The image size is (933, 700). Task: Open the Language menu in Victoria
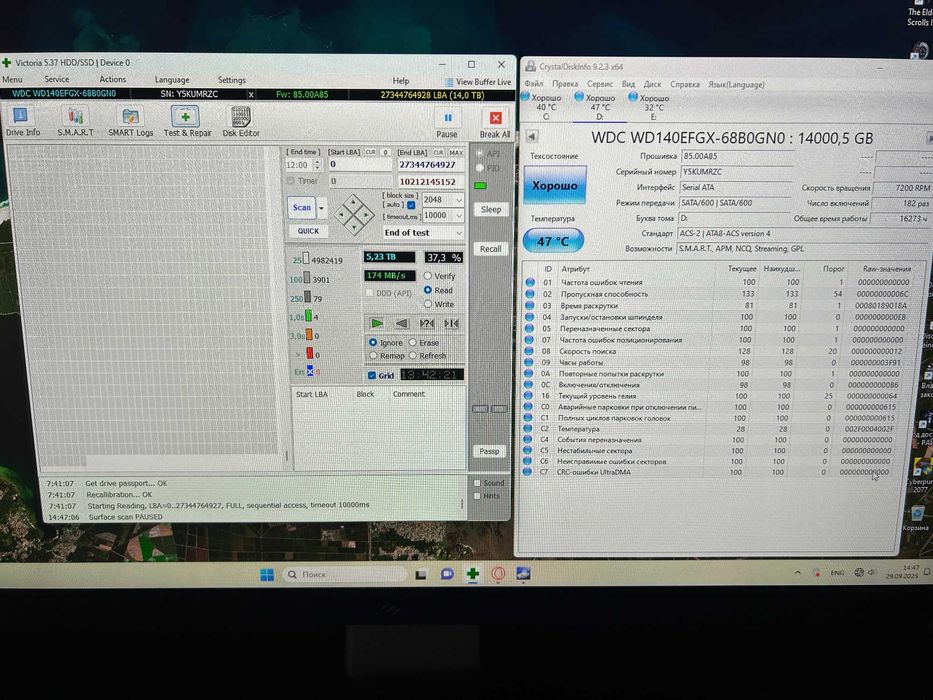click(172, 80)
